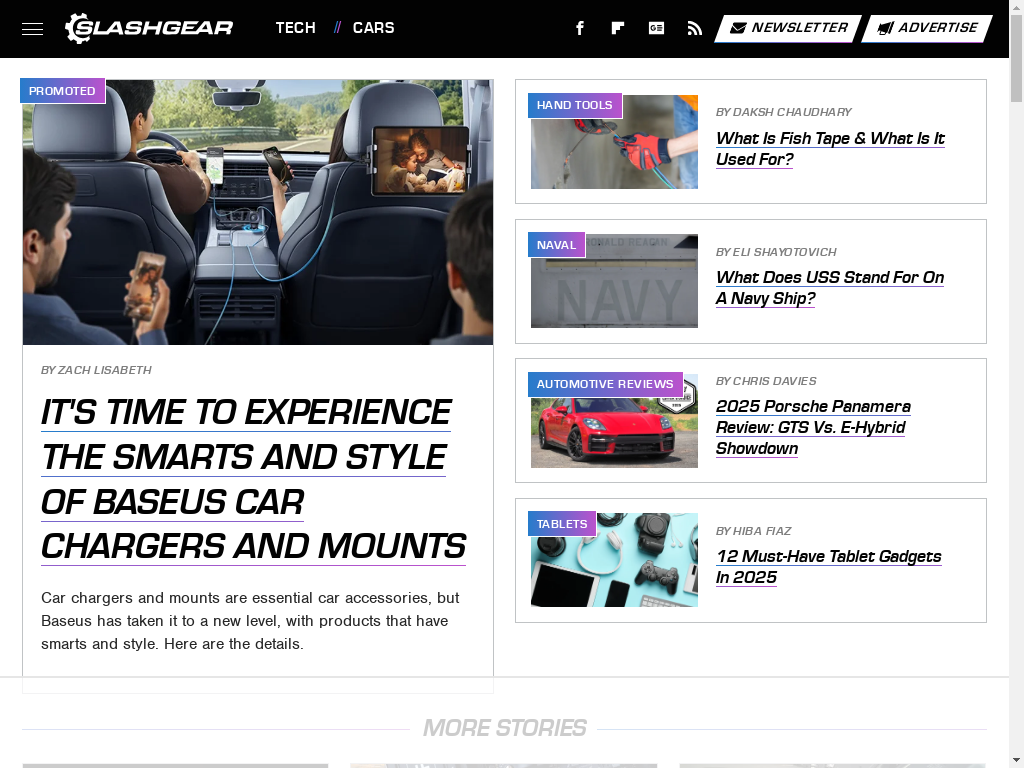Open the Google News icon link

coord(656,28)
